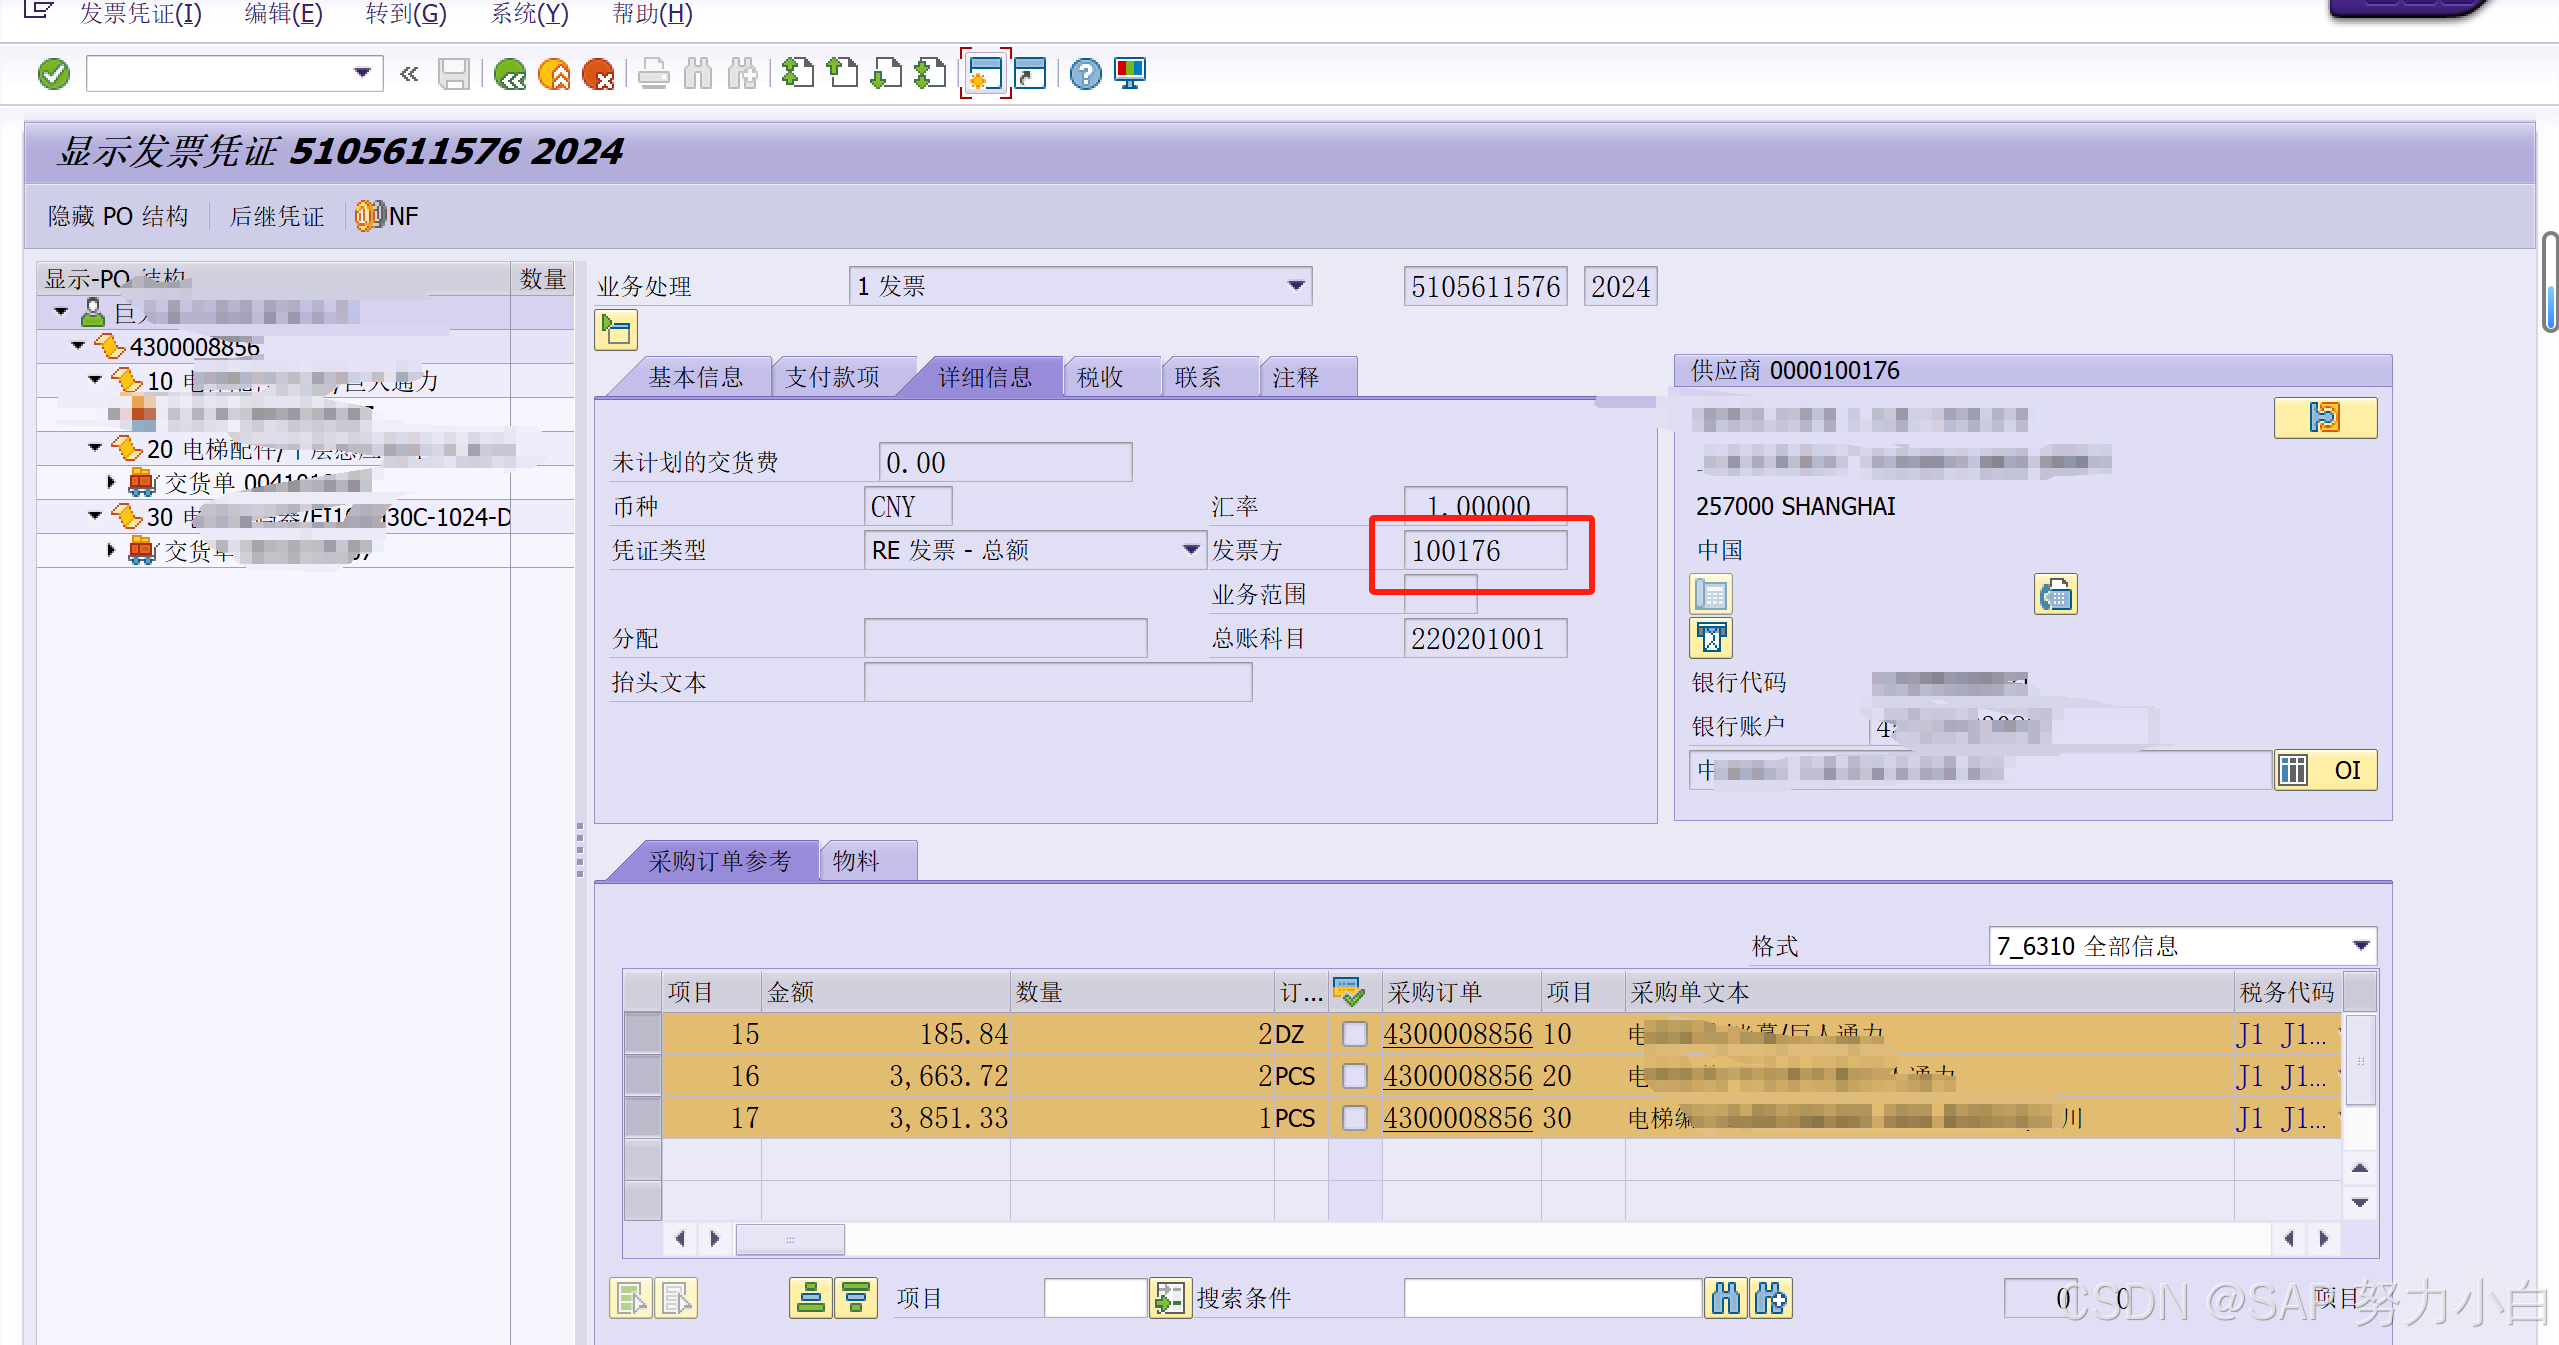
Task: Check the checkbox in item row 17
Action: (1355, 1118)
